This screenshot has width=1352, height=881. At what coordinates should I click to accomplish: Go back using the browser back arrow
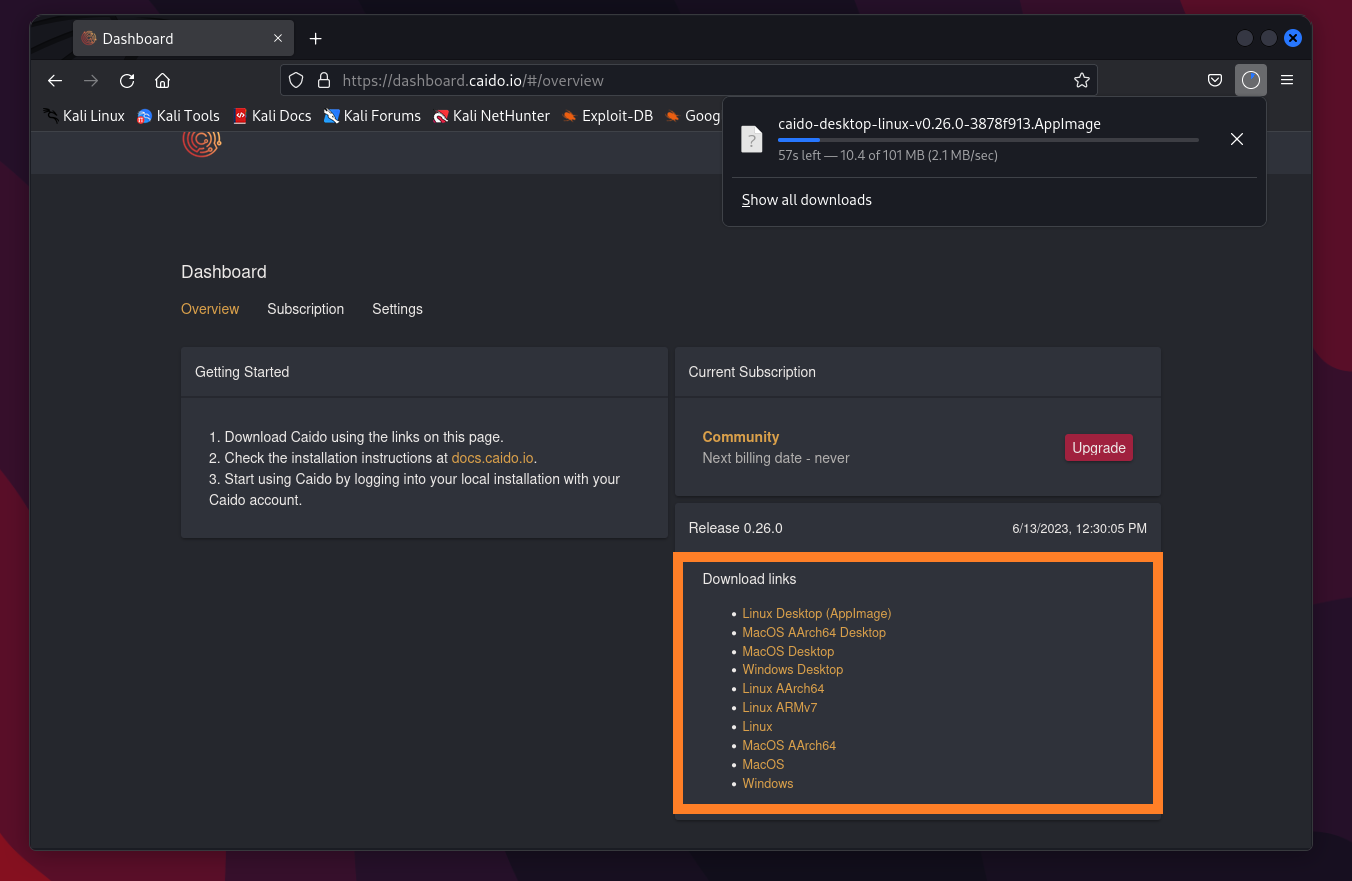55,80
